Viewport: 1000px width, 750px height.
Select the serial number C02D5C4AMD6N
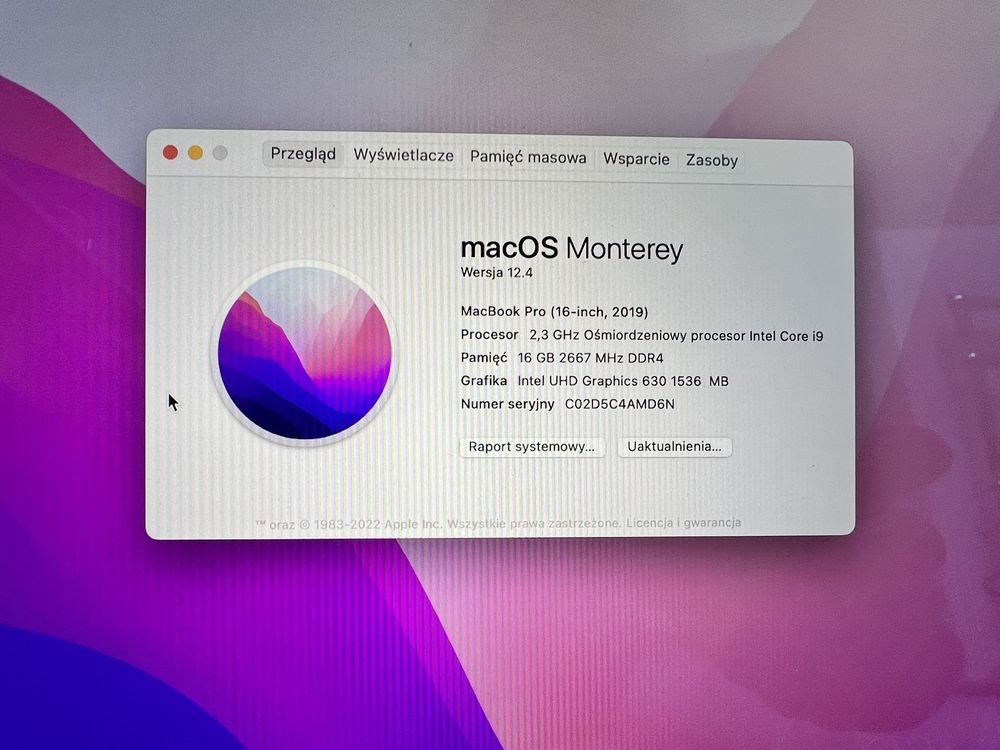tap(620, 404)
